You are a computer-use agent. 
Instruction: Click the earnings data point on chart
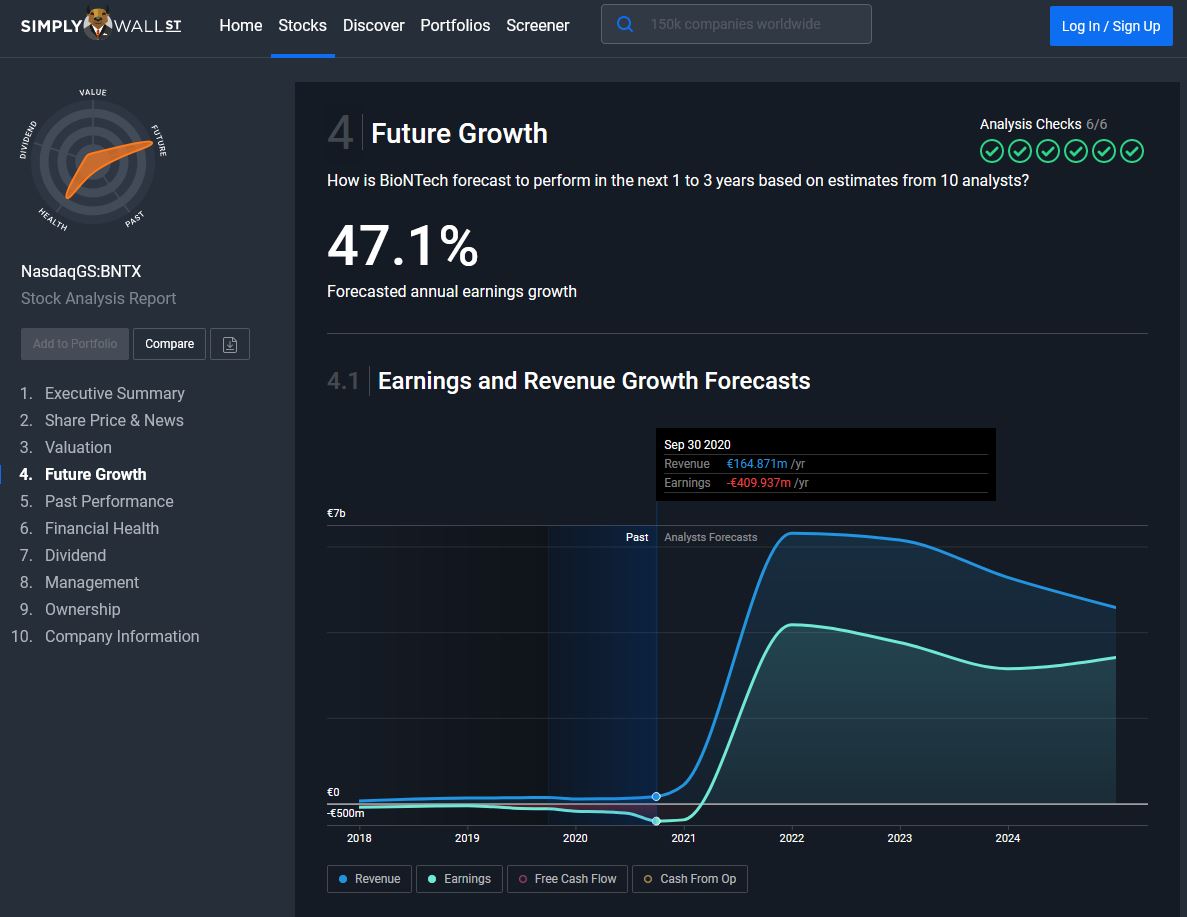[x=656, y=821]
